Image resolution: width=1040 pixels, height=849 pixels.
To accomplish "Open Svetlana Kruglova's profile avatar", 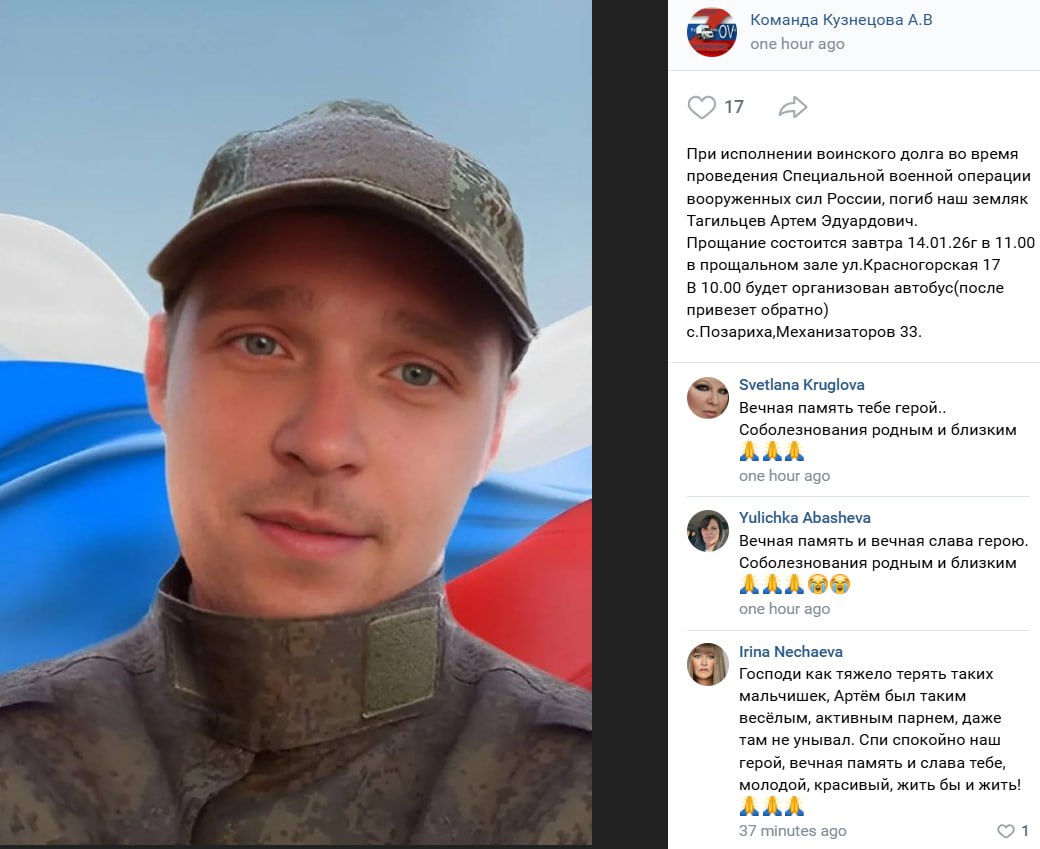I will tap(708, 398).
